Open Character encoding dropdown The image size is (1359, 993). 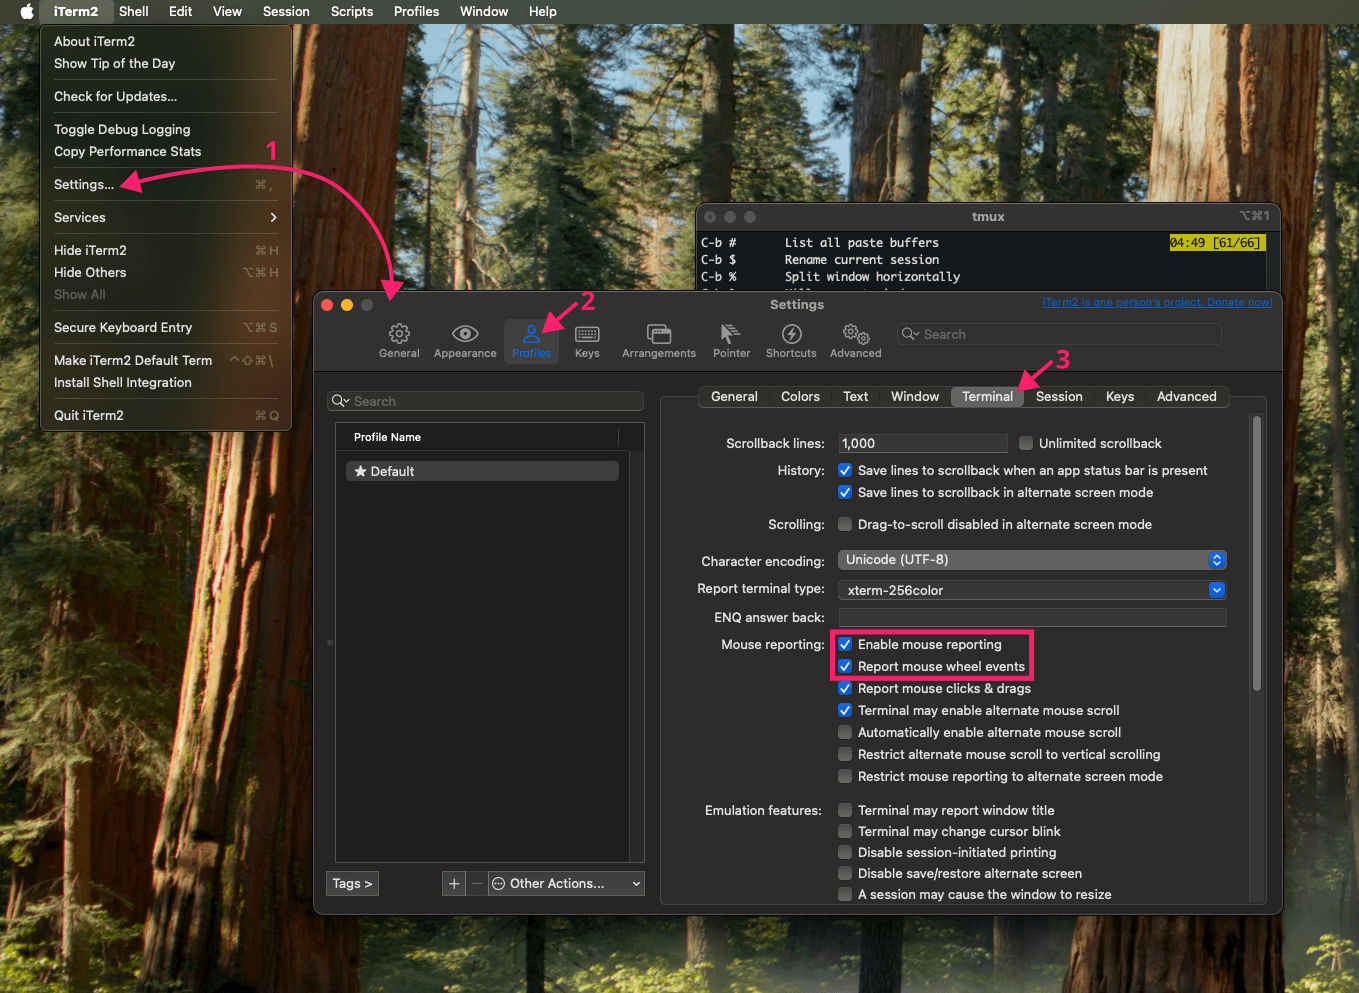click(x=1032, y=560)
